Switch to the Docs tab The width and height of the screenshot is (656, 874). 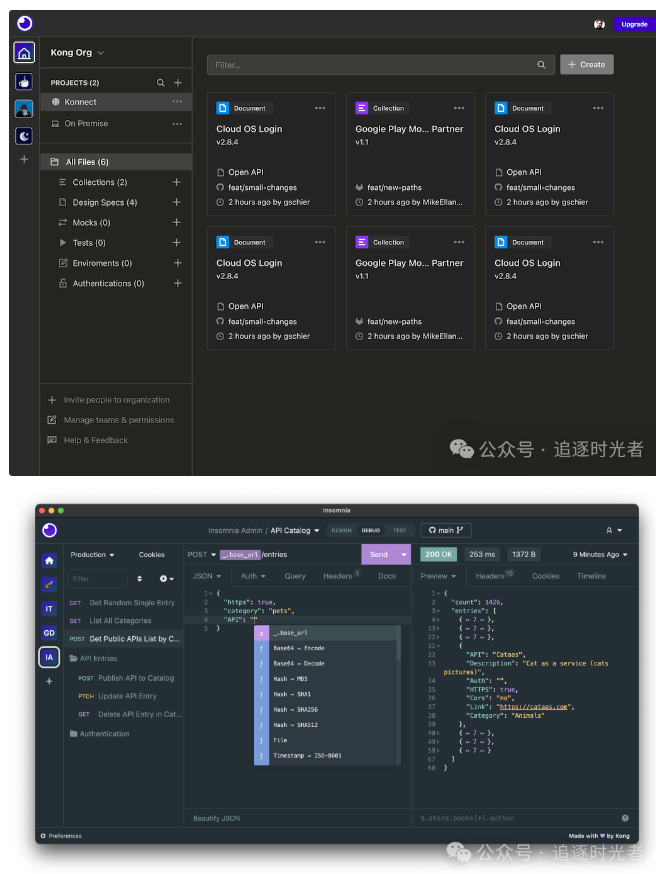387,576
